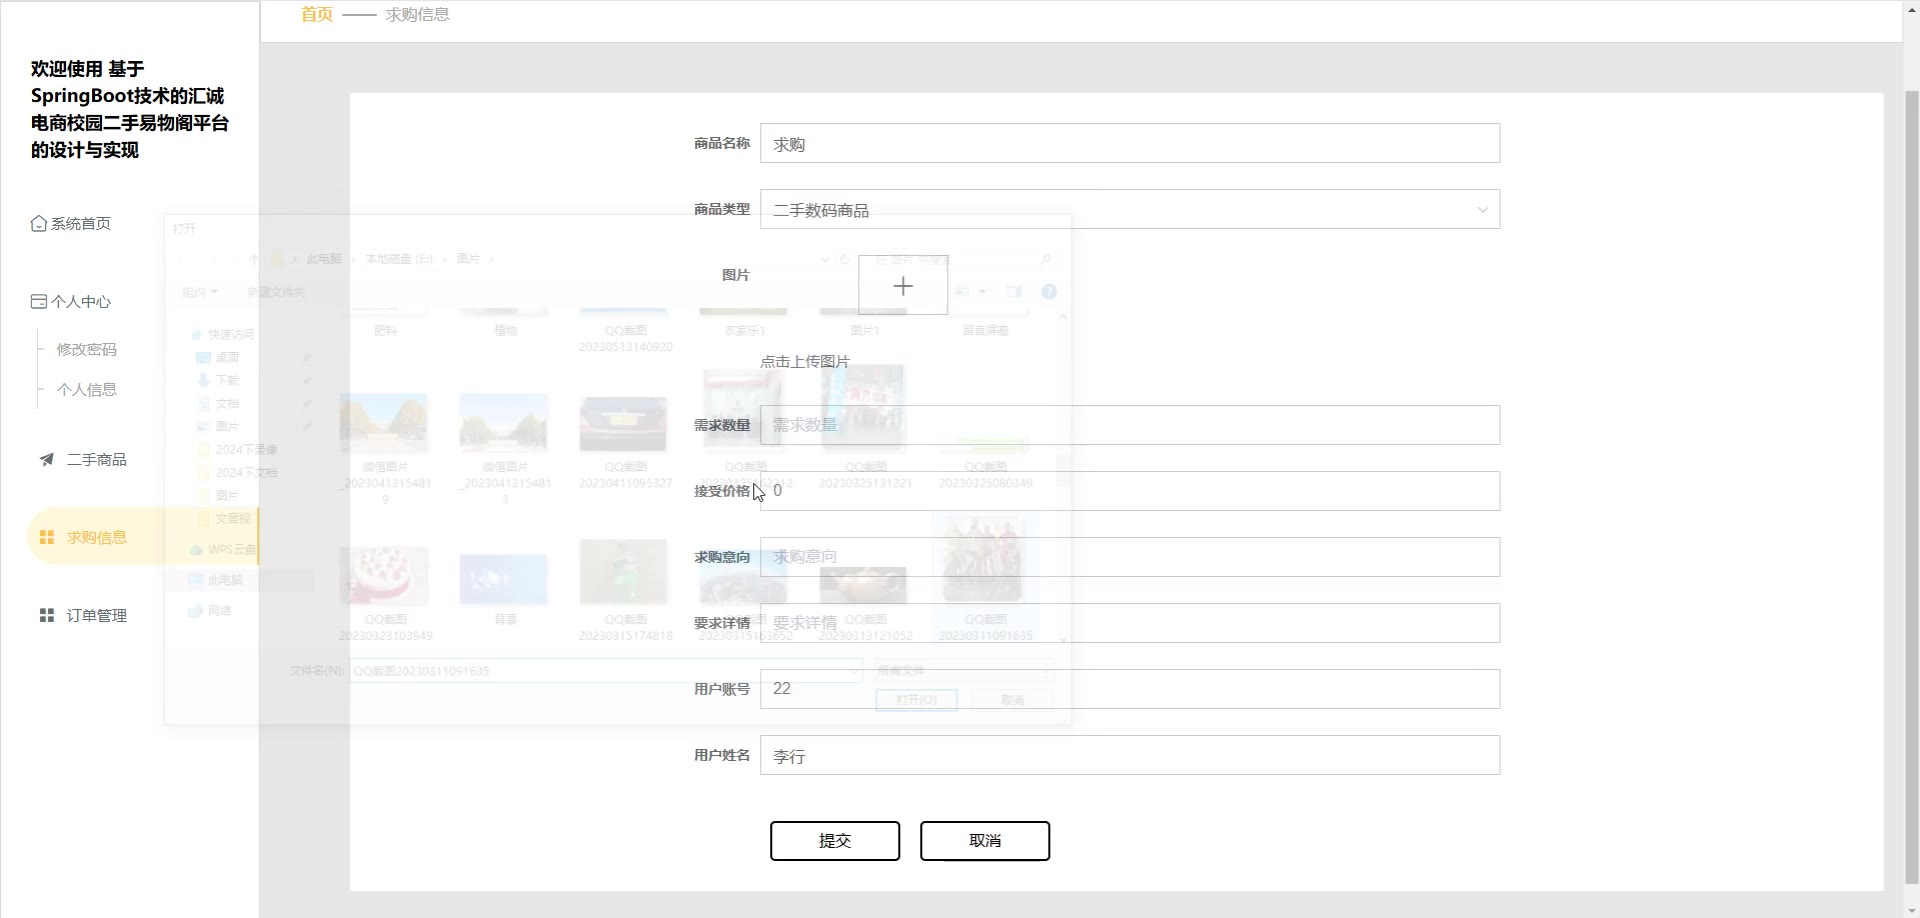The image size is (1920, 918).
Task: Open the 个人中心 sidebar menu
Action: pos(71,301)
